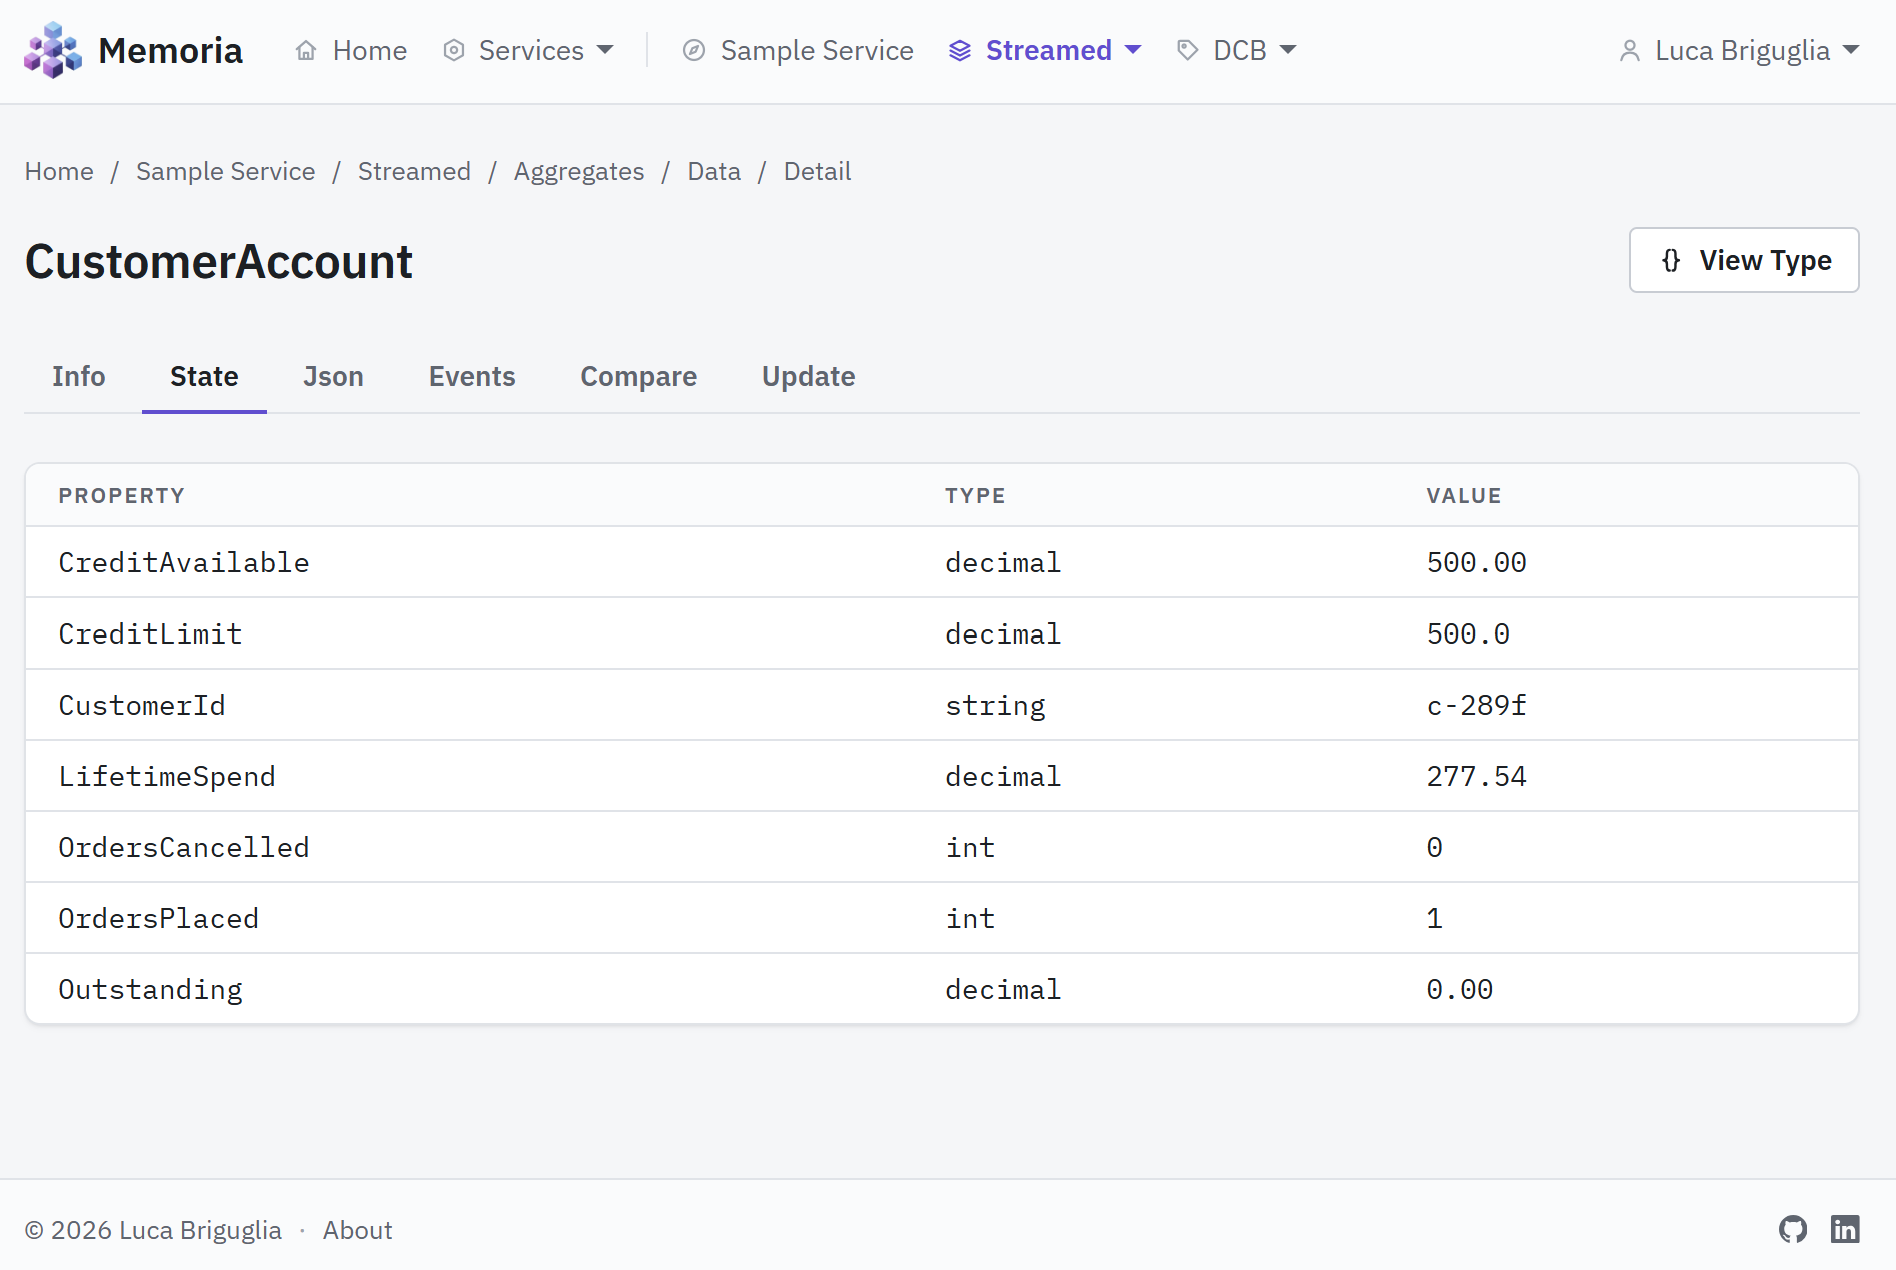Open the GitHub icon in the footer
The width and height of the screenshot is (1896, 1270).
pyautogui.click(x=1793, y=1229)
